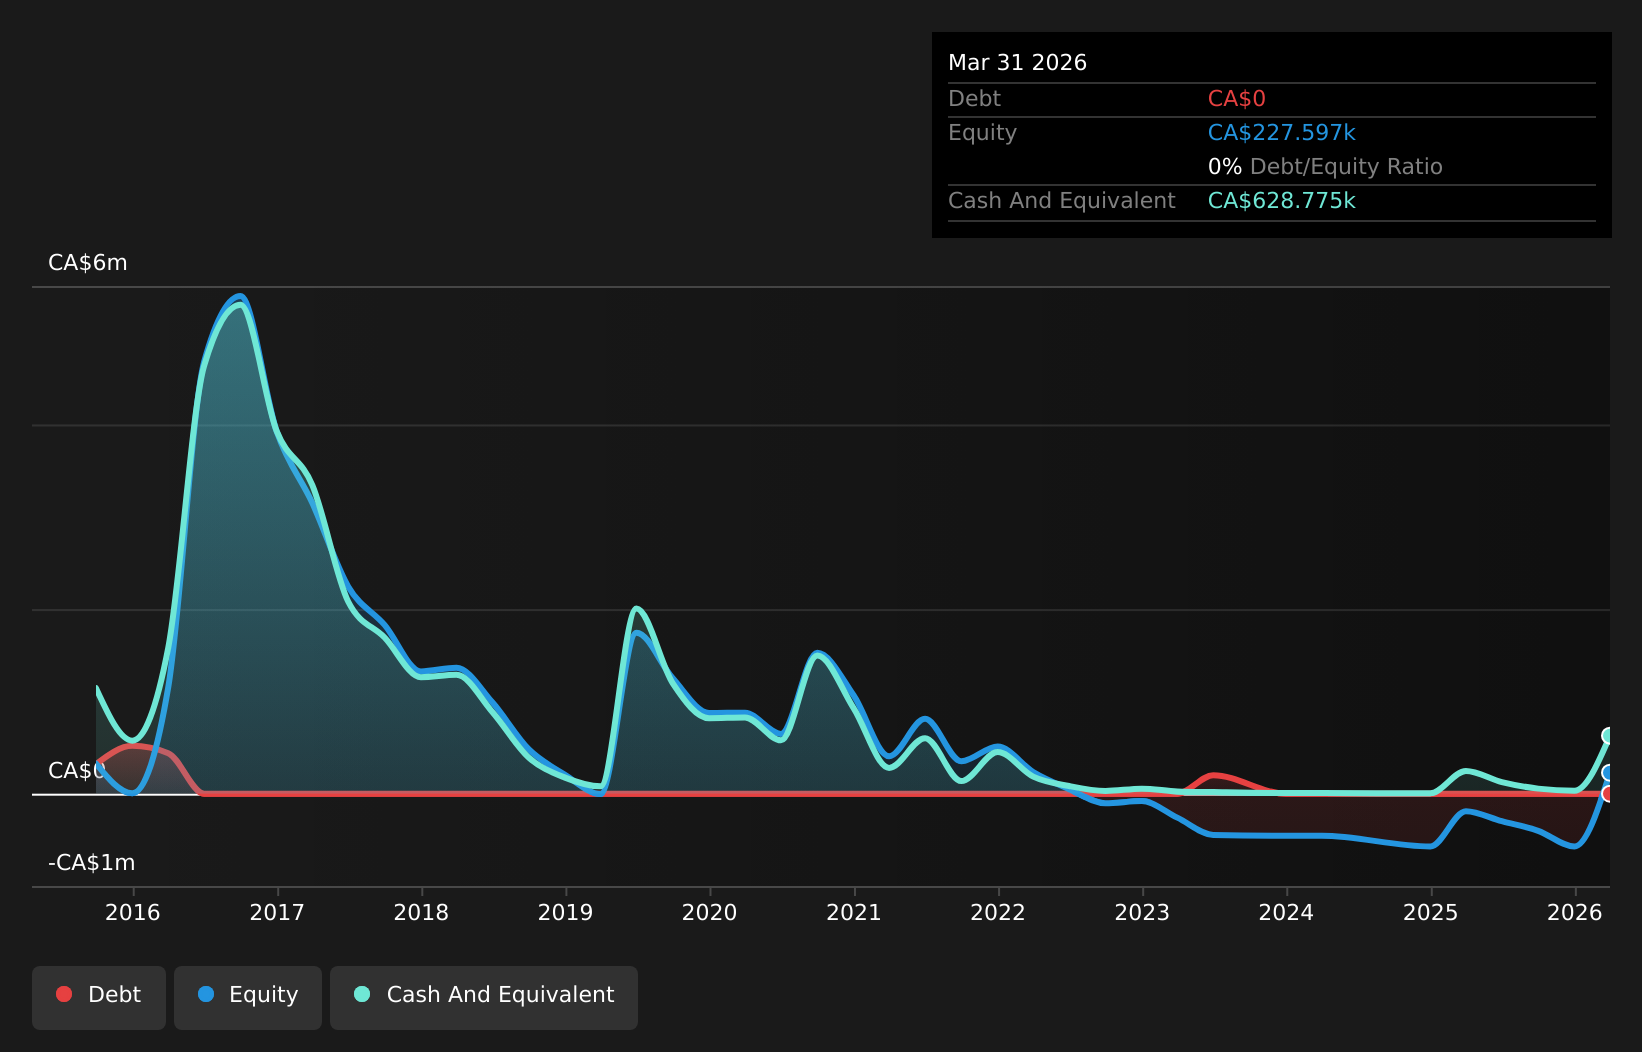
Task: Click the Cash value CA$628.775k
Action: (x=1282, y=201)
